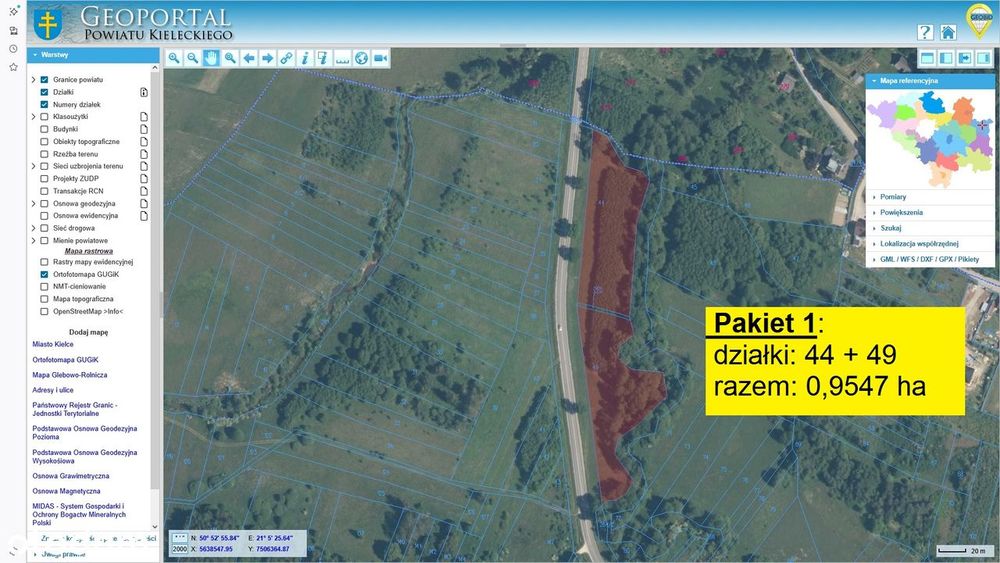Open help with the question mark icon
This screenshot has width=1000, height=563.
pos(925,32)
